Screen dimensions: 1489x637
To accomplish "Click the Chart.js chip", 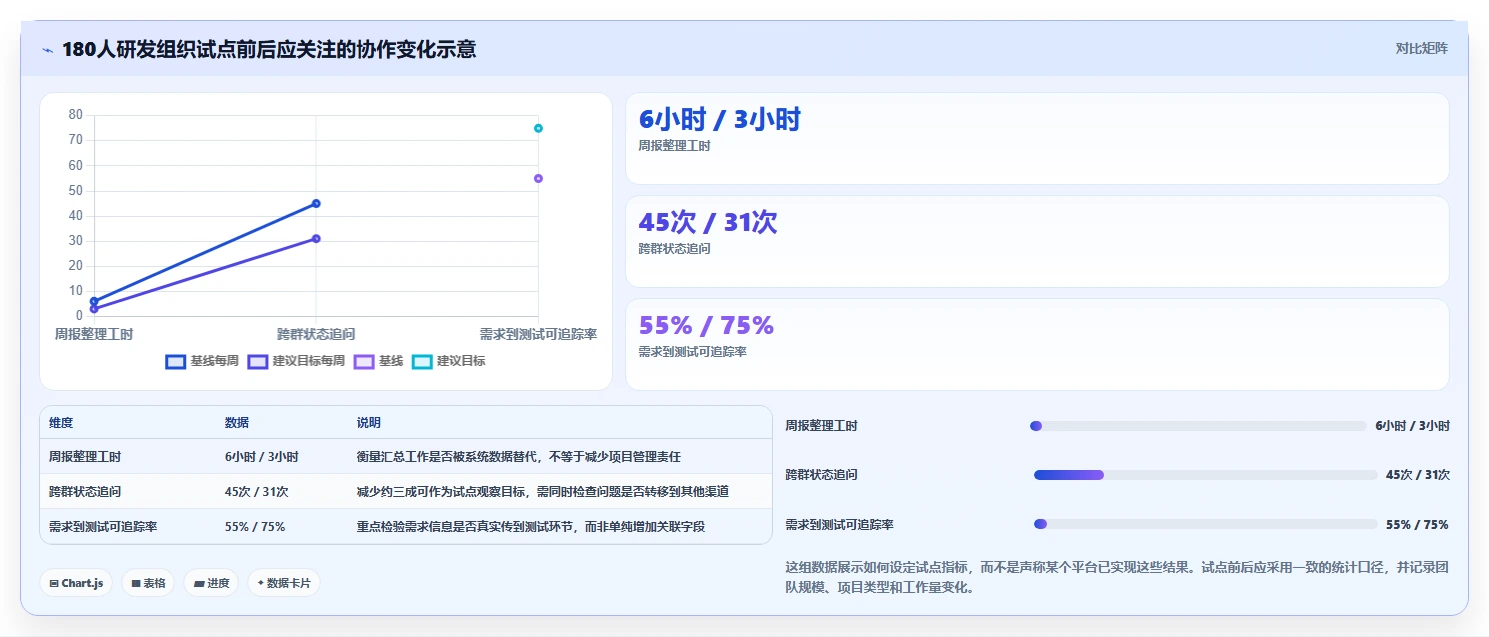I will click(x=76, y=583).
